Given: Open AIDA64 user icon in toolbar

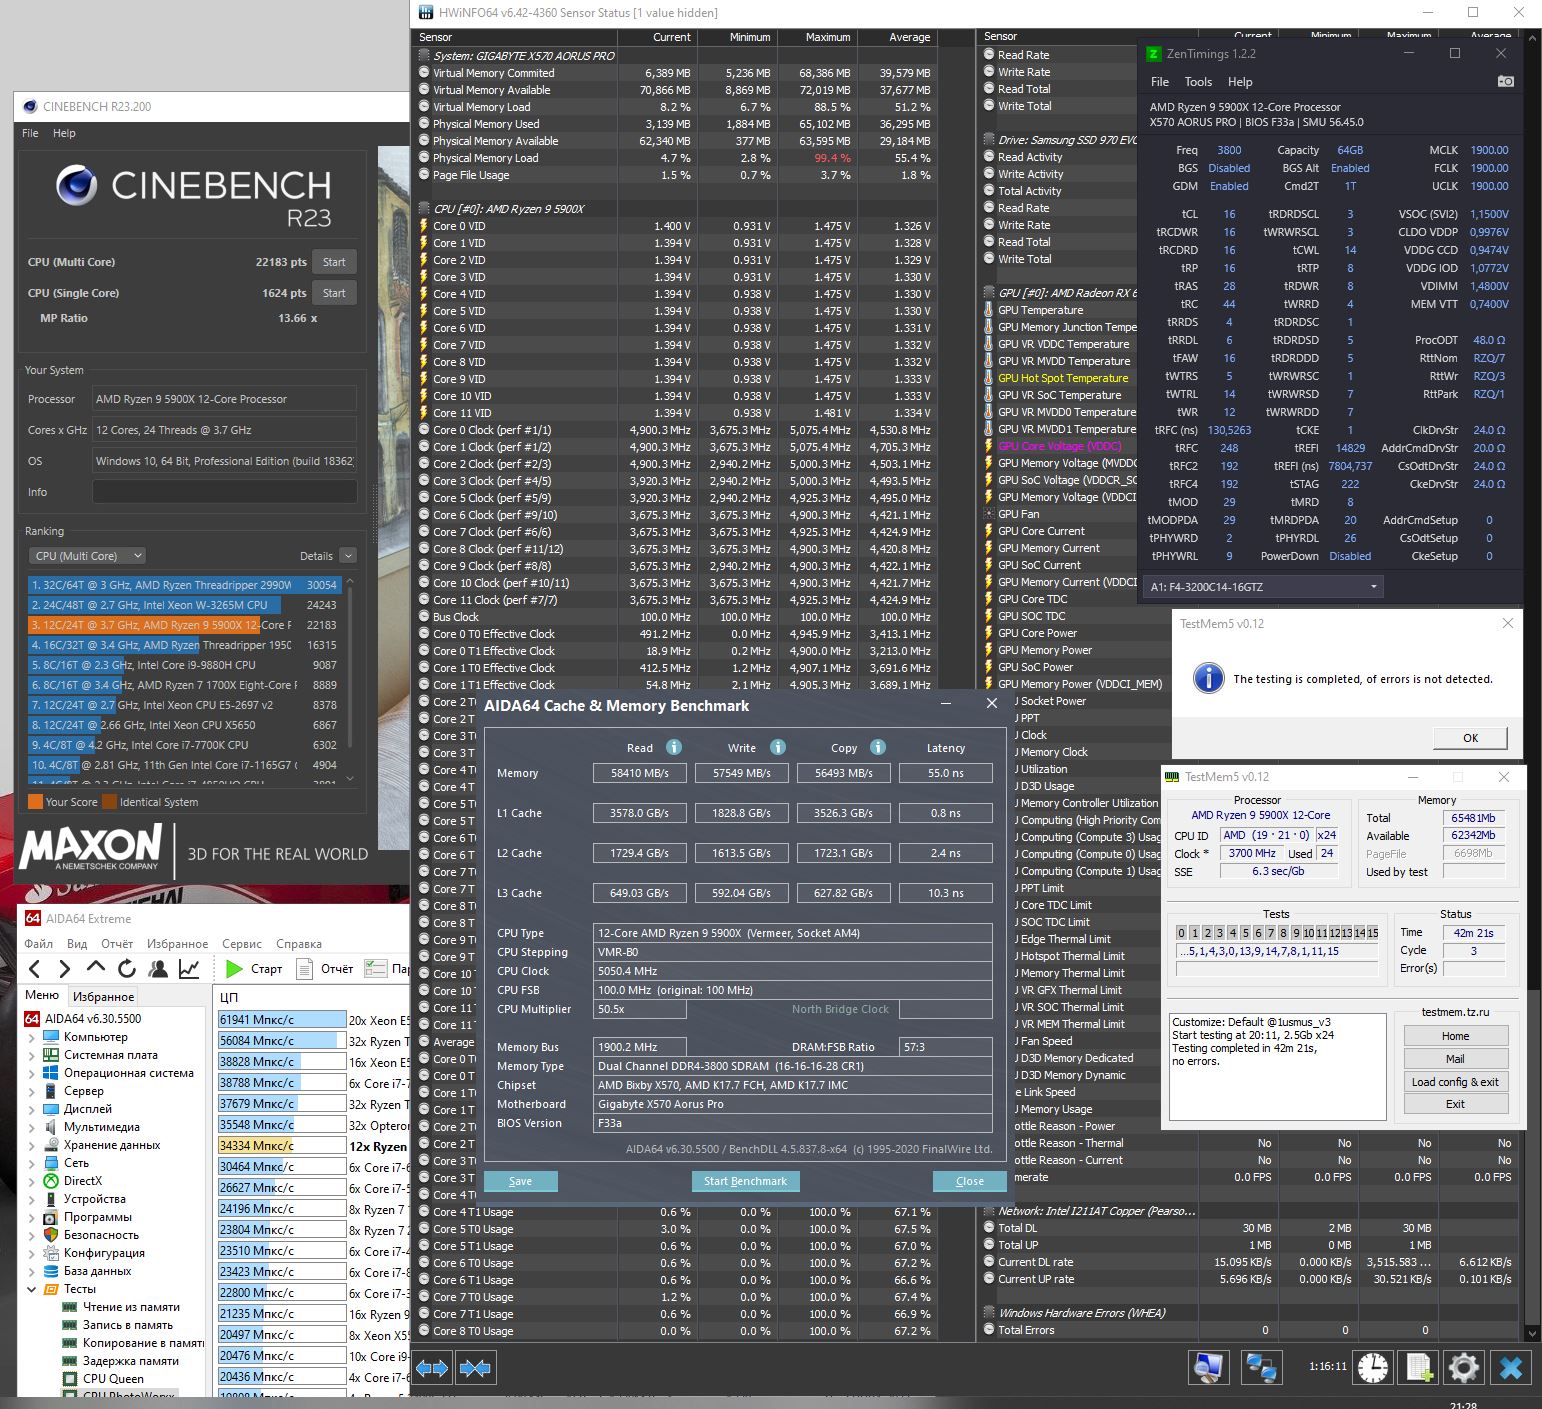Looking at the screenshot, I should click(158, 968).
